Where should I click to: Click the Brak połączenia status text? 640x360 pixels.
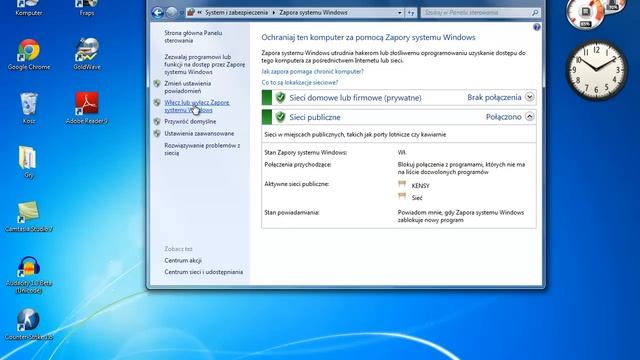coord(494,98)
